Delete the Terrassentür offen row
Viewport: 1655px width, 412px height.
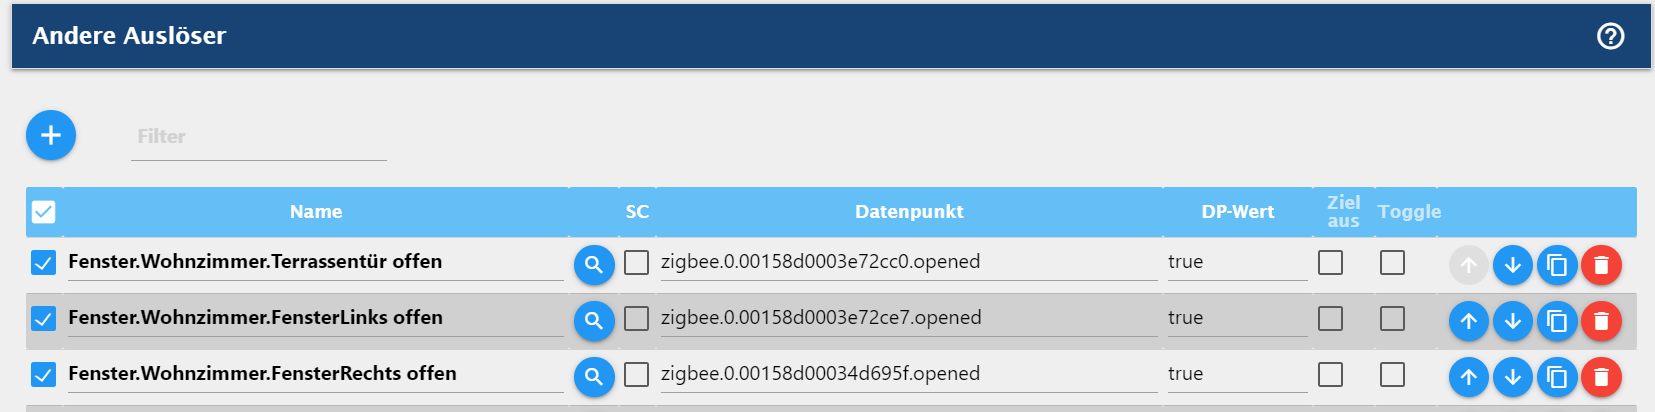[1601, 265]
